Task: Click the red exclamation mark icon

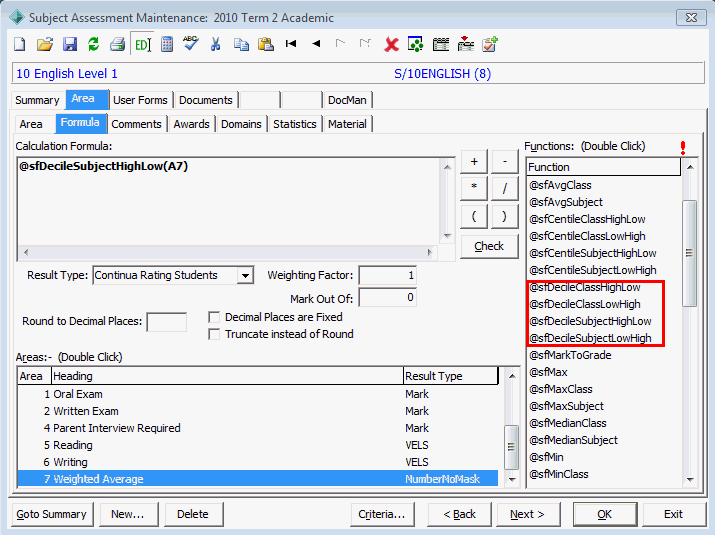Action: (x=683, y=147)
